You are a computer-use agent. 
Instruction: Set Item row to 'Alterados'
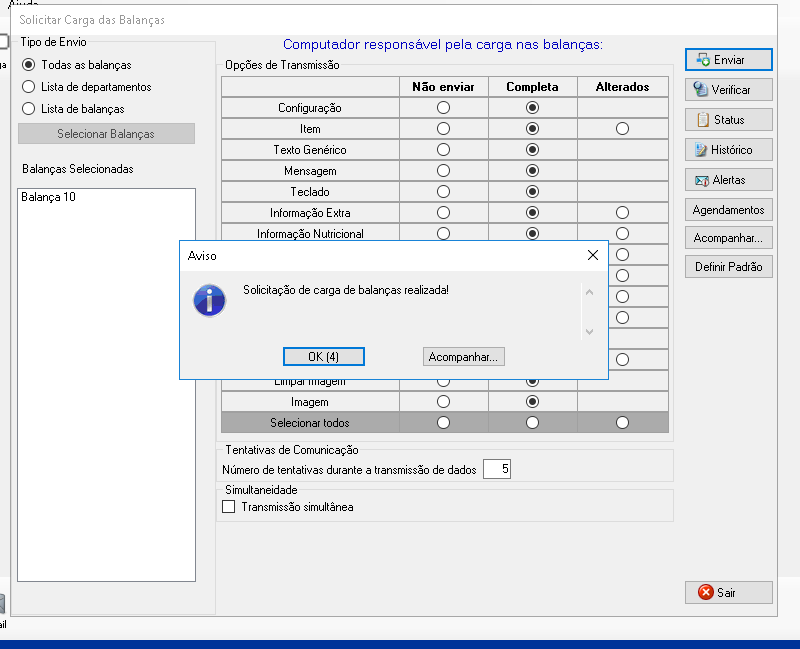click(622, 129)
